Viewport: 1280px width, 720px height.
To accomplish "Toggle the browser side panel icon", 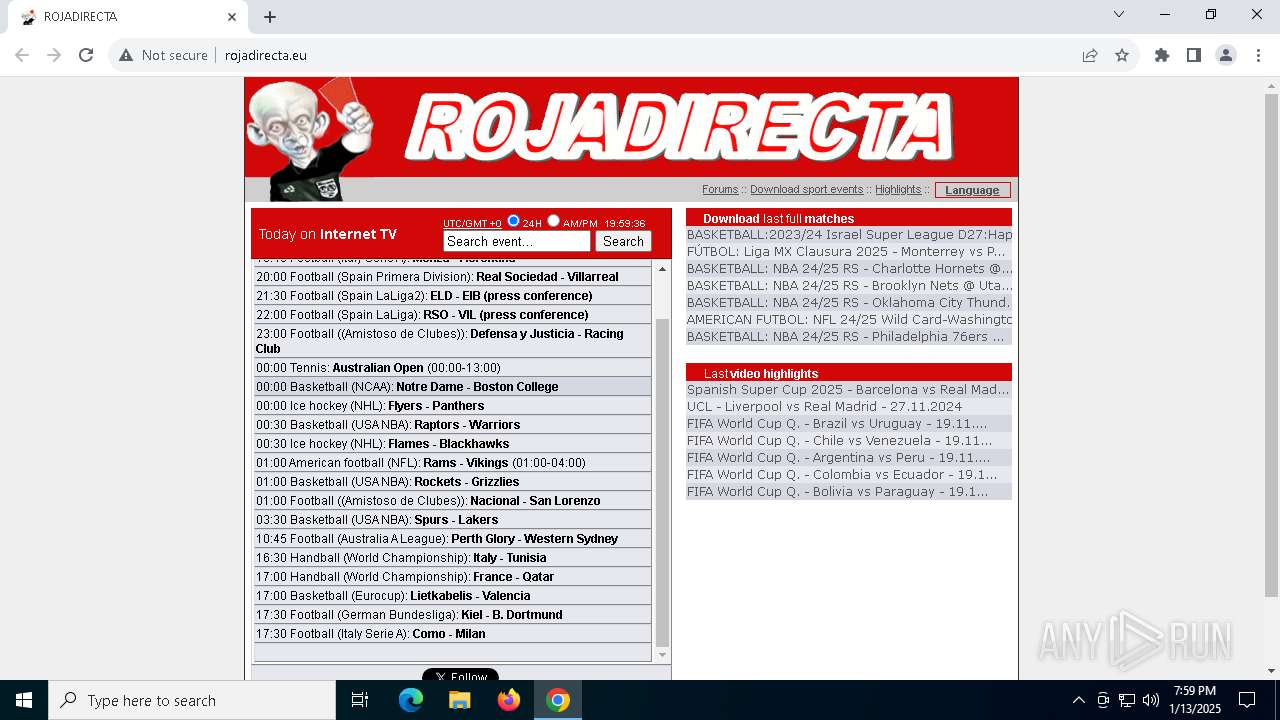I will [1194, 55].
